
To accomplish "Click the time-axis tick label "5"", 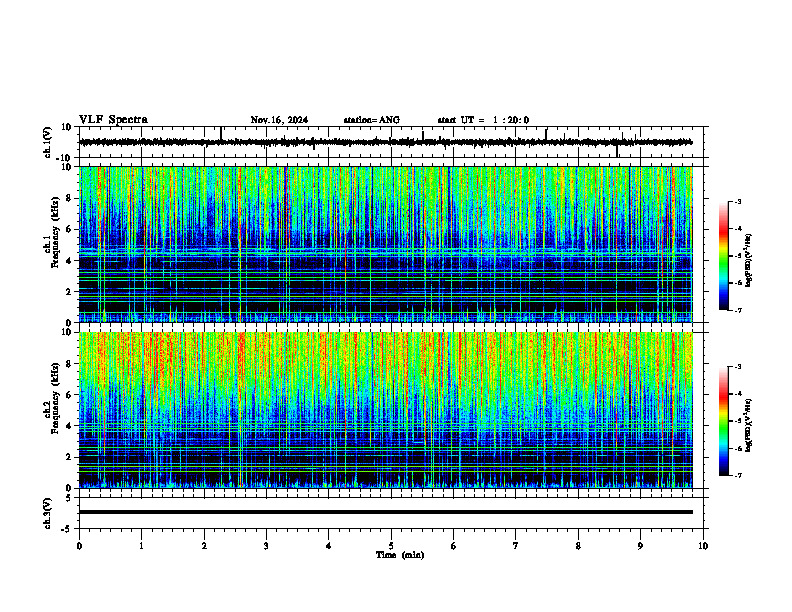I will [391, 546].
